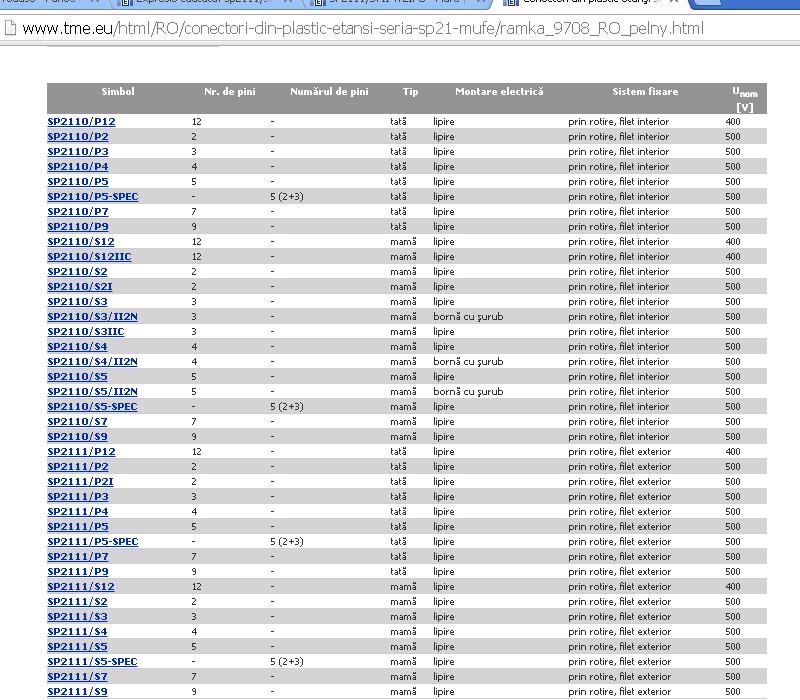The height and width of the screenshot is (700, 800).
Task: Open the SP2111/P3 product link
Action: (78, 496)
